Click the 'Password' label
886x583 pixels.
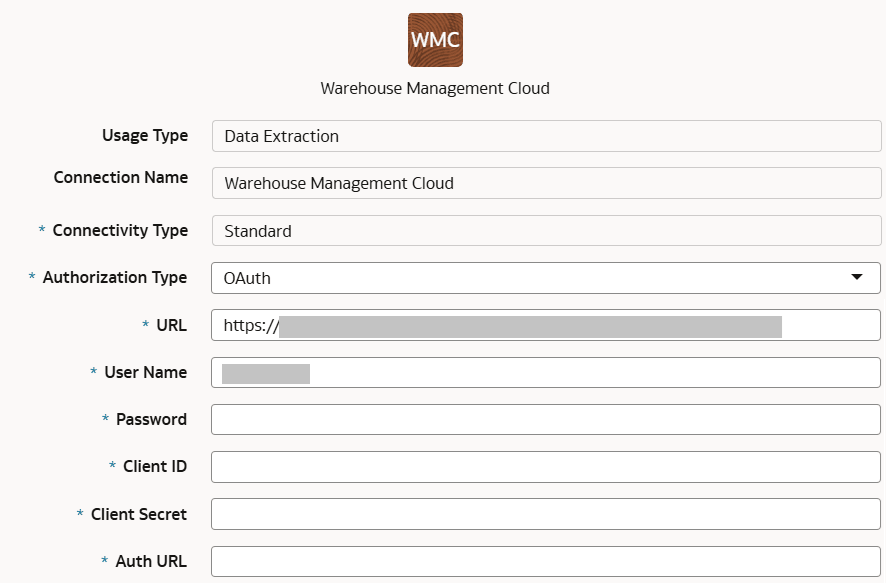click(x=151, y=419)
